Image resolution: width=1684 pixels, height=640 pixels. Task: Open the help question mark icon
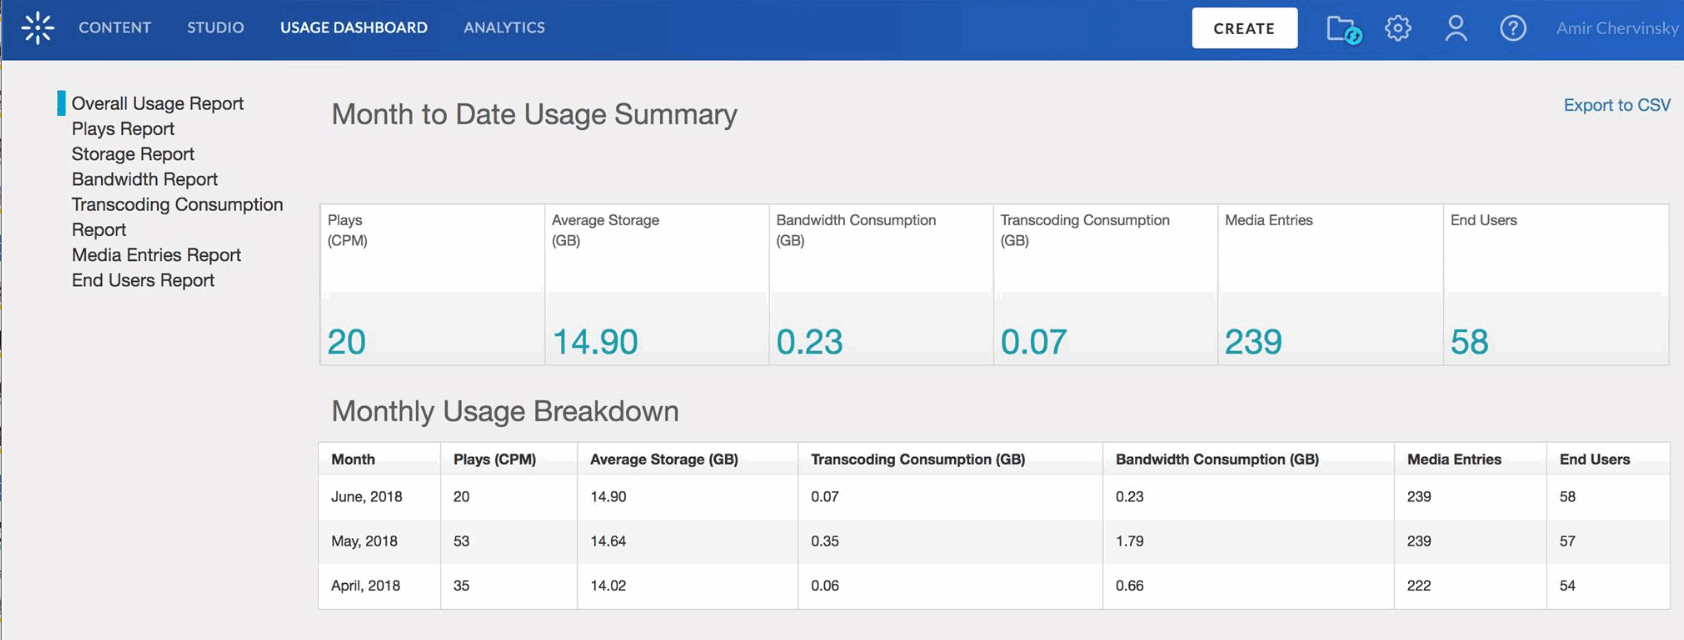(x=1513, y=28)
